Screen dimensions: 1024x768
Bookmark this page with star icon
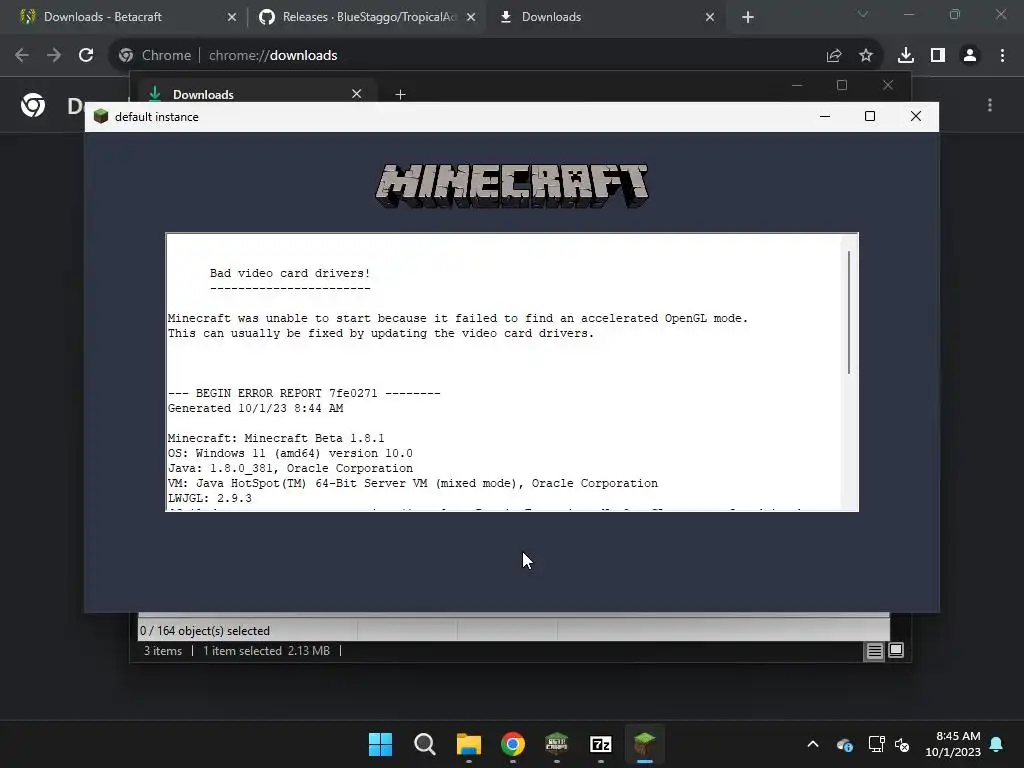[866, 56]
